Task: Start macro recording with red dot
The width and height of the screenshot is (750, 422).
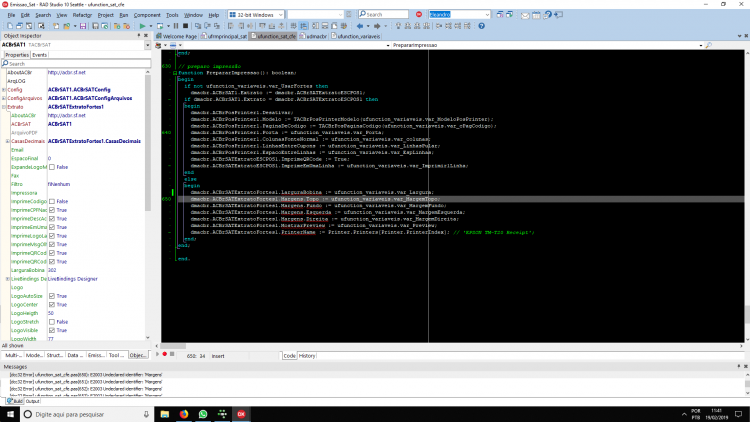Action: pos(165,355)
